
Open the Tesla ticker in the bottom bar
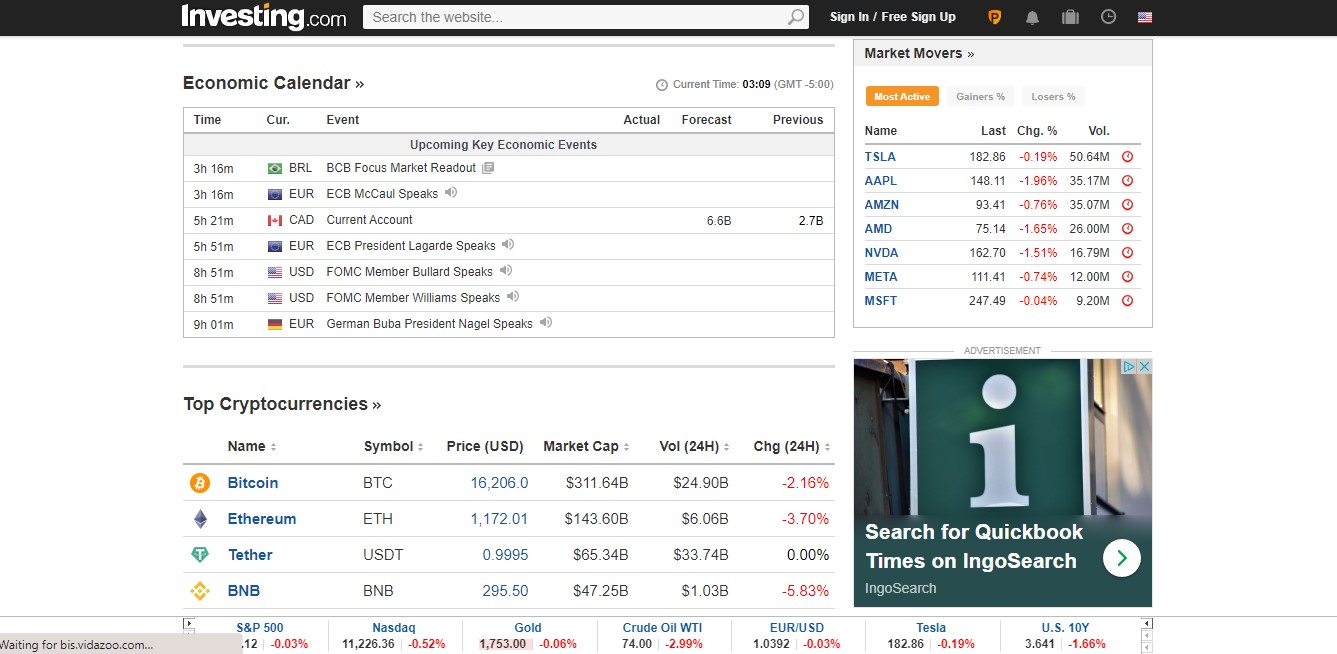tap(931, 628)
